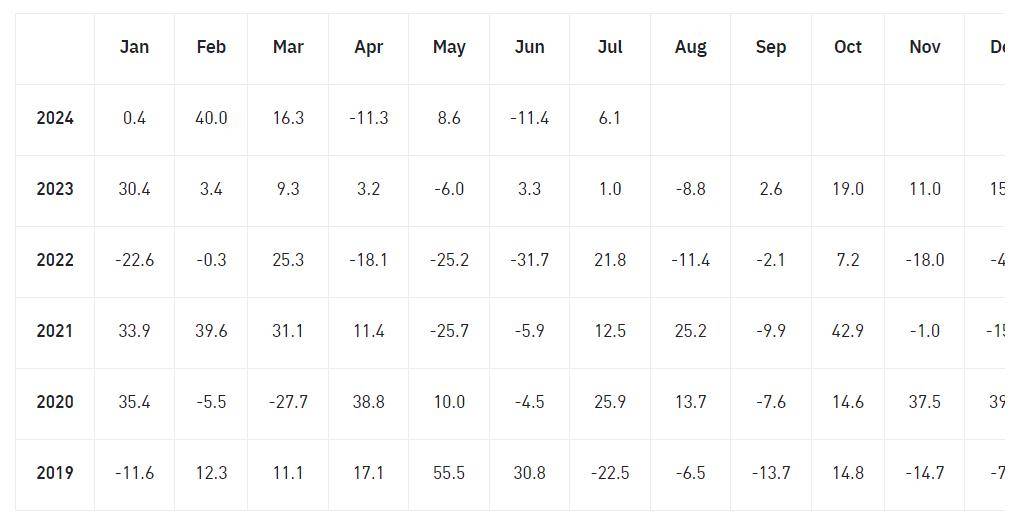The image size is (1031, 512).
Task: Select the April 2020 cell showing 38.8
Action: click(x=368, y=402)
